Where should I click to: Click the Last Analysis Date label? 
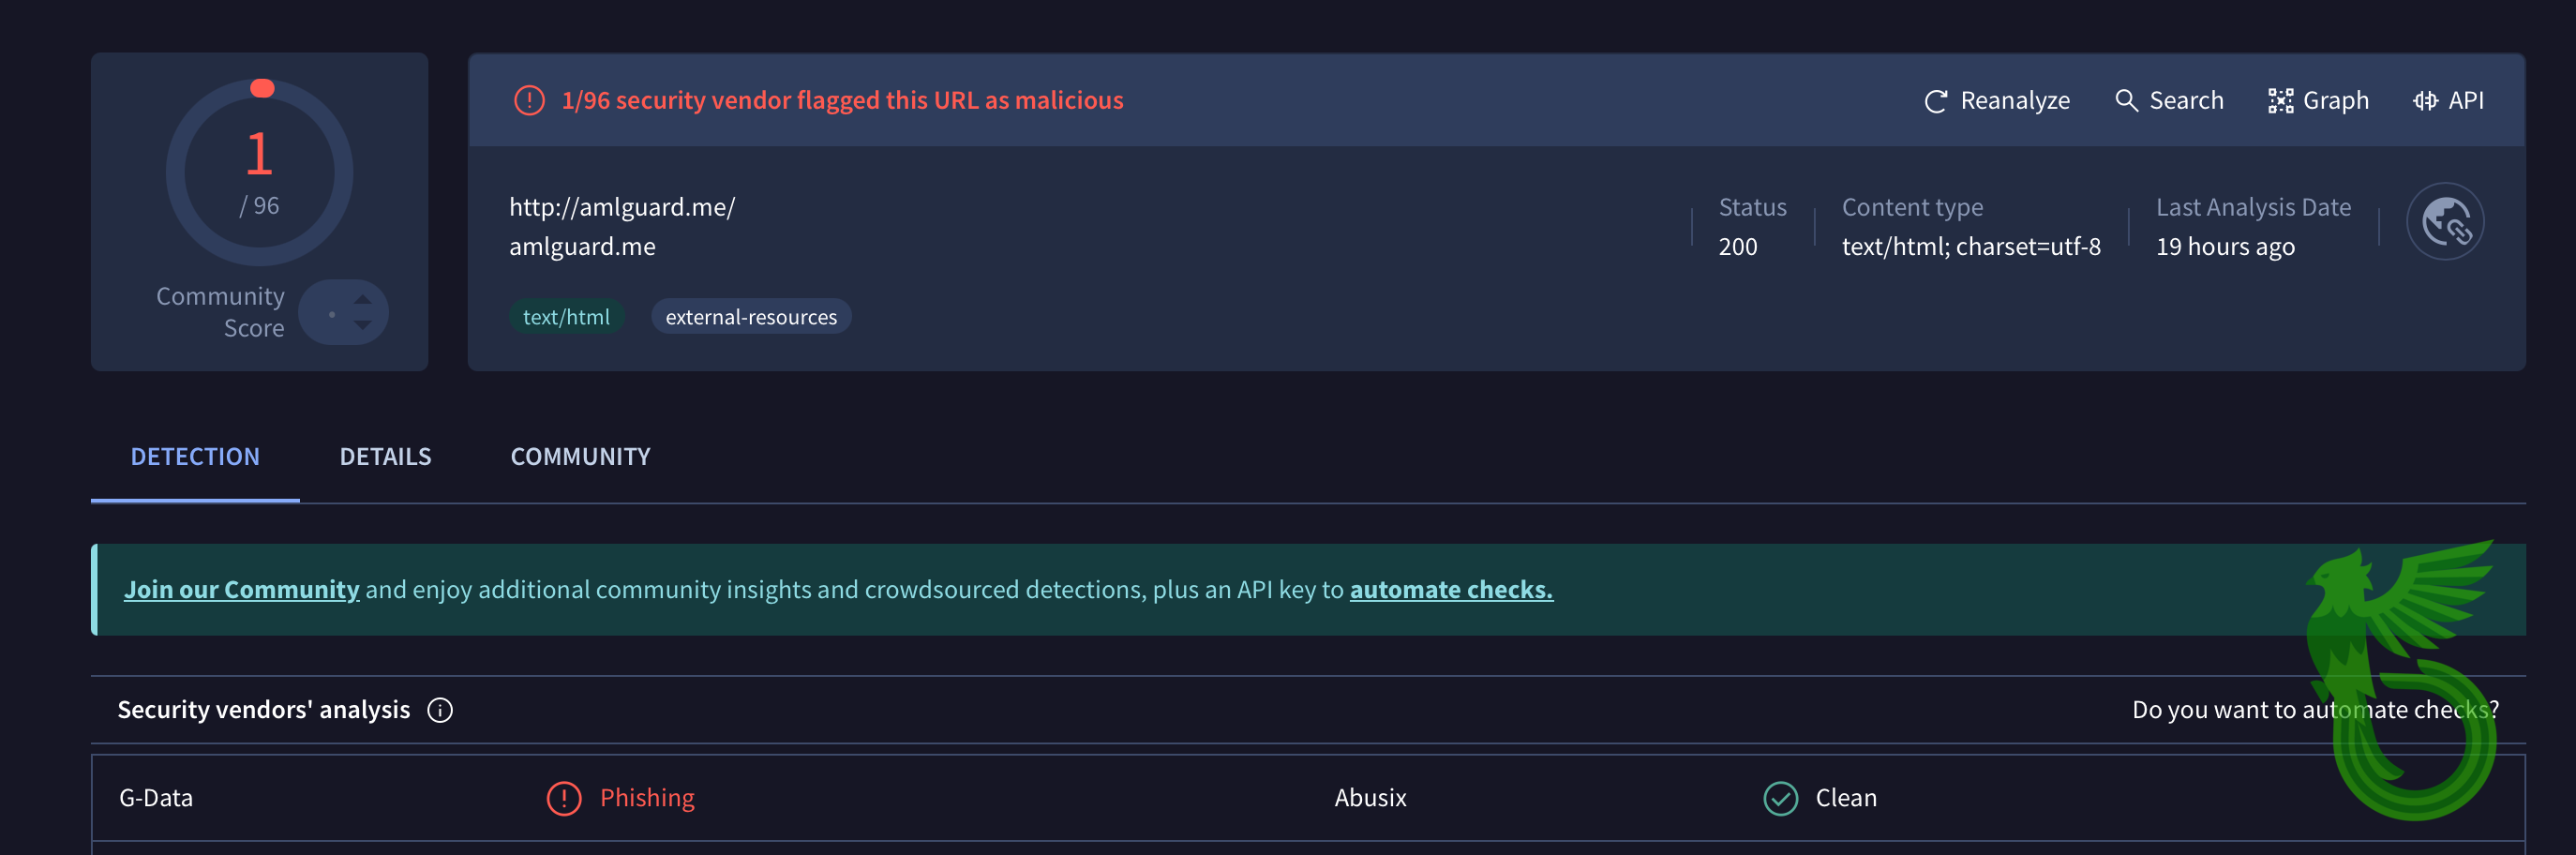(x=2253, y=207)
